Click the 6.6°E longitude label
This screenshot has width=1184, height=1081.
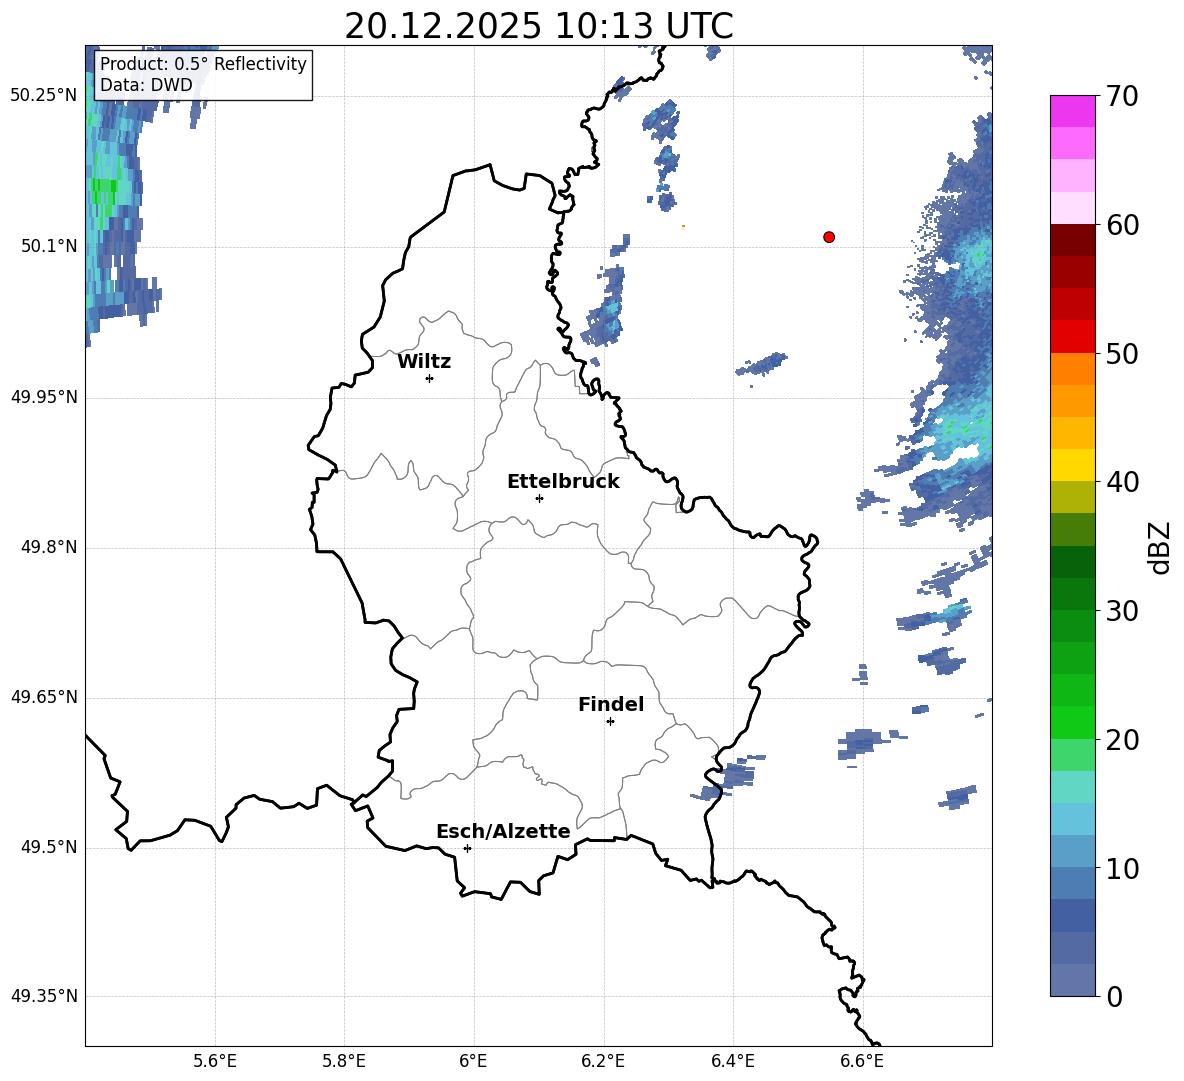pos(862,1061)
